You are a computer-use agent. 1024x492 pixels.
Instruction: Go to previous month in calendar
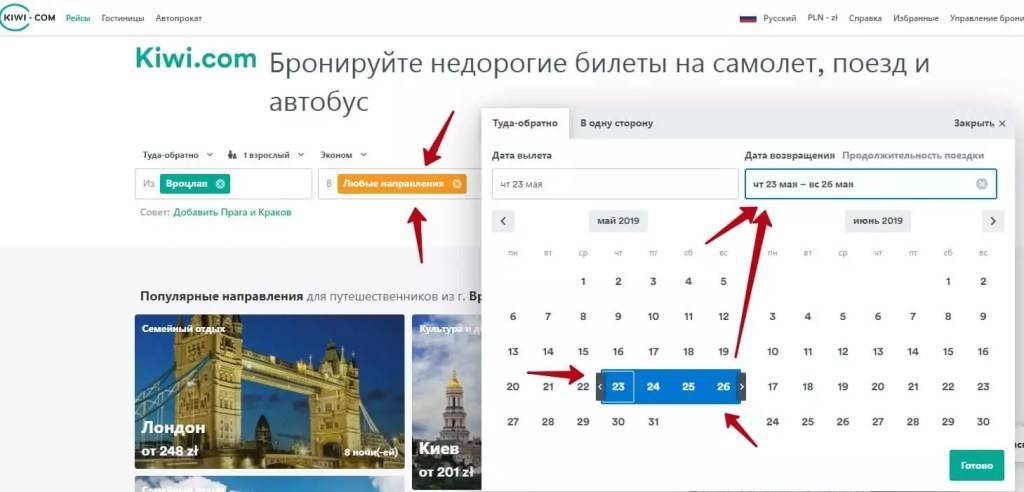(504, 221)
